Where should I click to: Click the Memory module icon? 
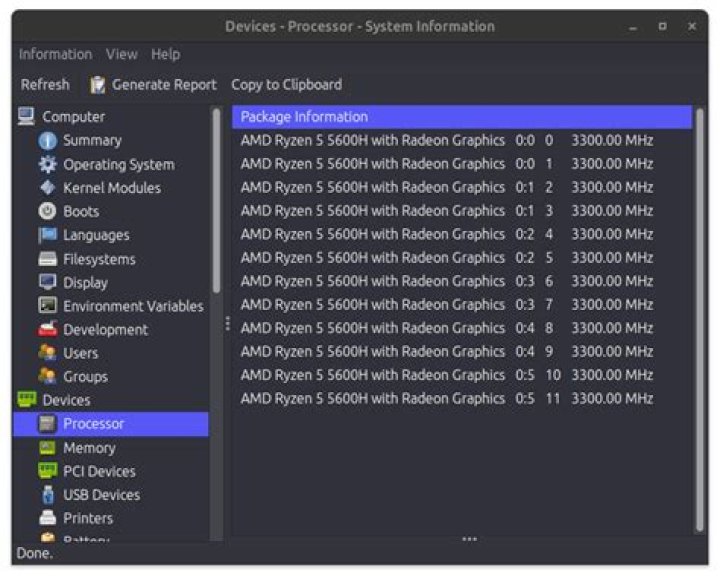click(48, 448)
